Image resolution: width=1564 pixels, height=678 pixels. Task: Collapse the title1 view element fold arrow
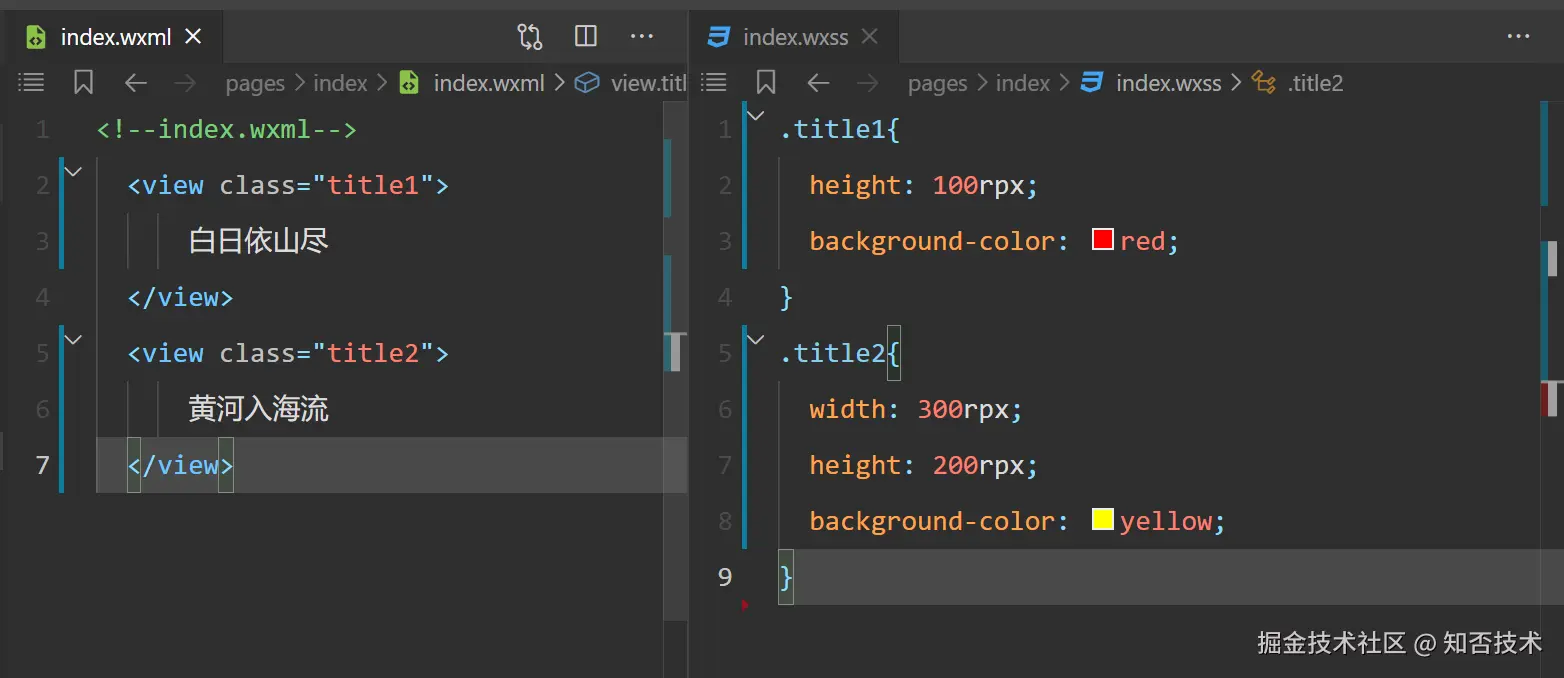tap(73, 172)
